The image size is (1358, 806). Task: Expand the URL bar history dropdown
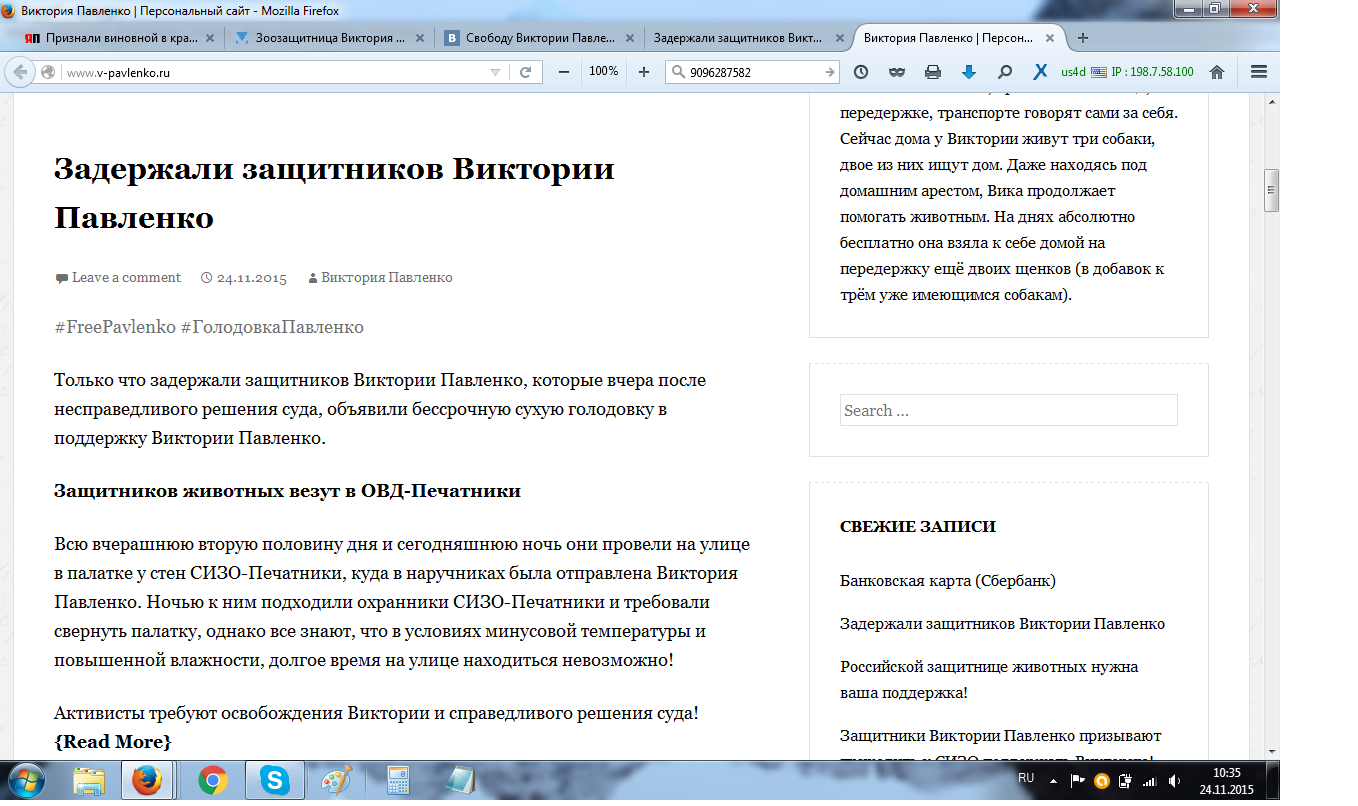point(495,72)
